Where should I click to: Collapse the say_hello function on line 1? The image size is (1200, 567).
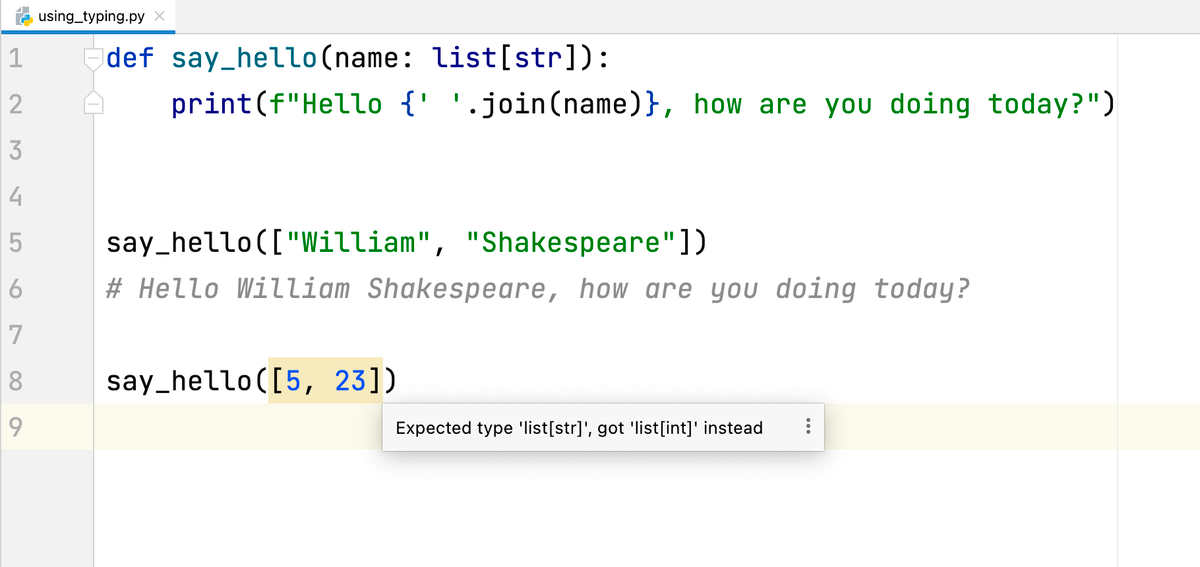(x=93, y=57)
